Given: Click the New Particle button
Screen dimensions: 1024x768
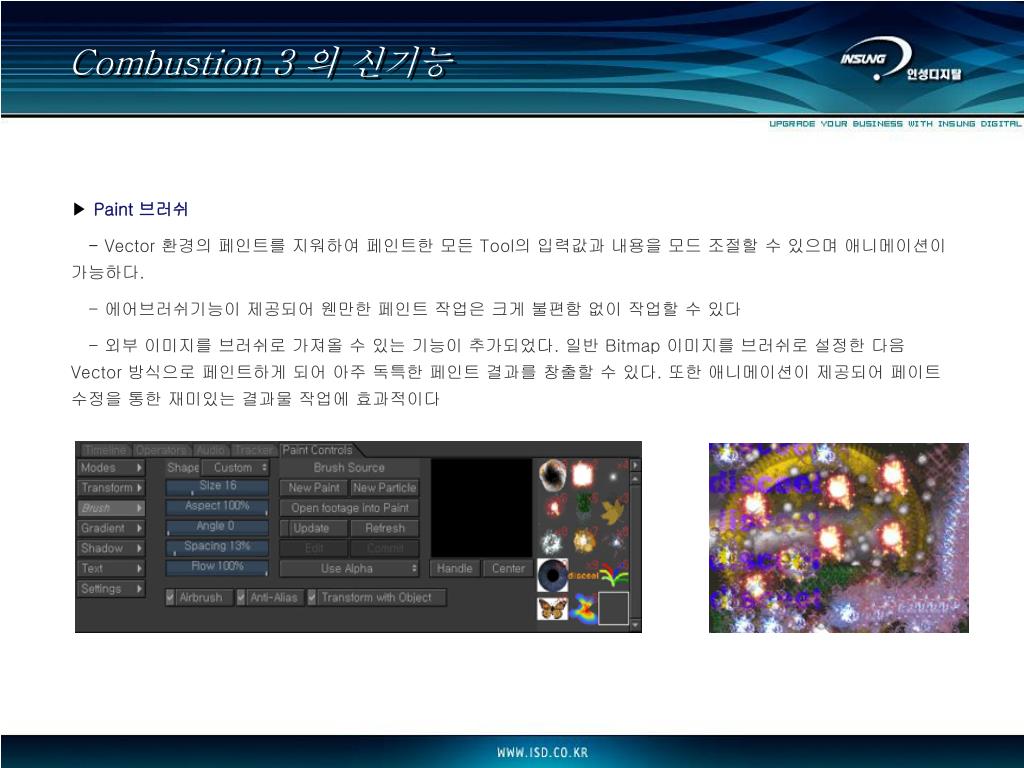Looking at the screenshot, I should pyautogui.click(x=384, y=488).
